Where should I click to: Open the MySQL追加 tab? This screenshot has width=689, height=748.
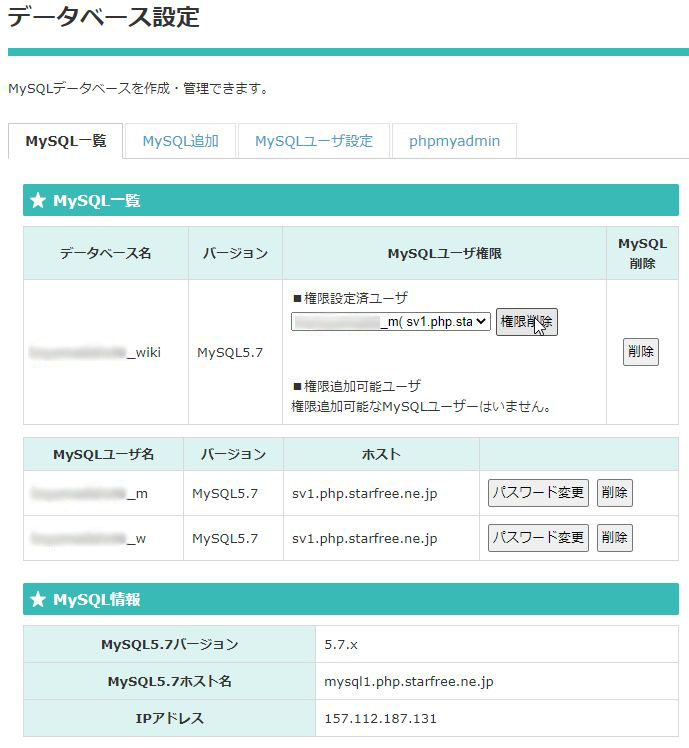tap(180, 141)
